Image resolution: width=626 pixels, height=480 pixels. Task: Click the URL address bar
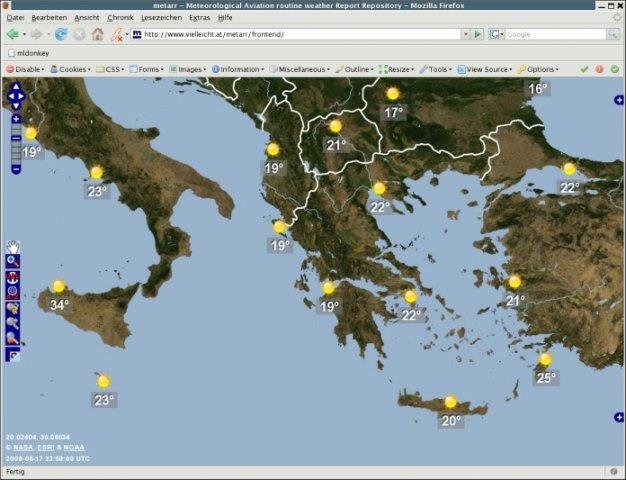coord(300,34)
